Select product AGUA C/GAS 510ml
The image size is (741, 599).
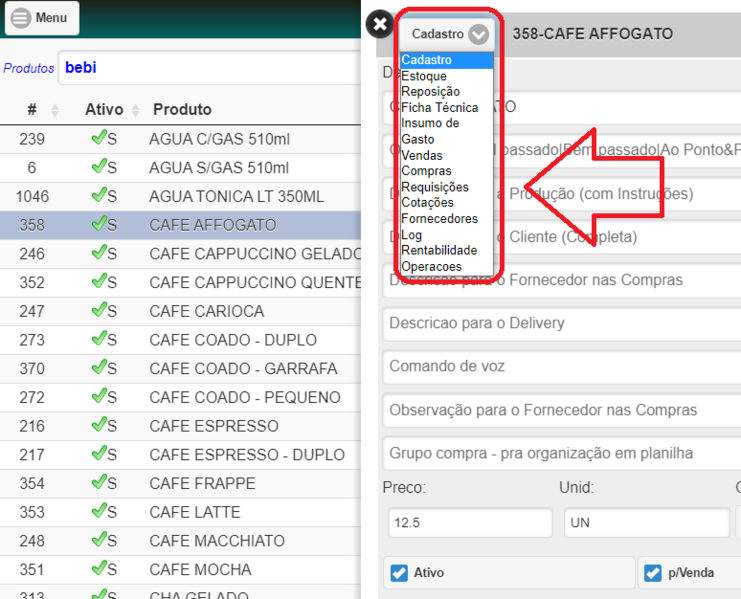coord(219,139)
